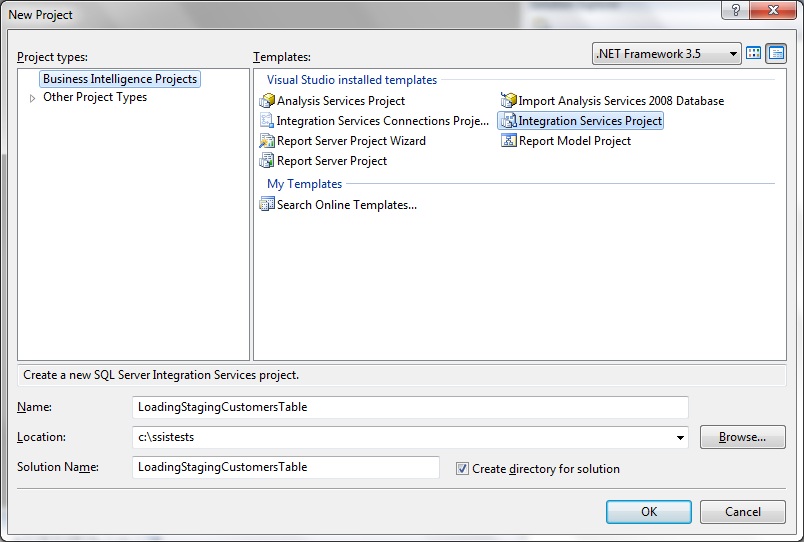Expand the Other Project Types tree node
804x542 pixels.
32,98
